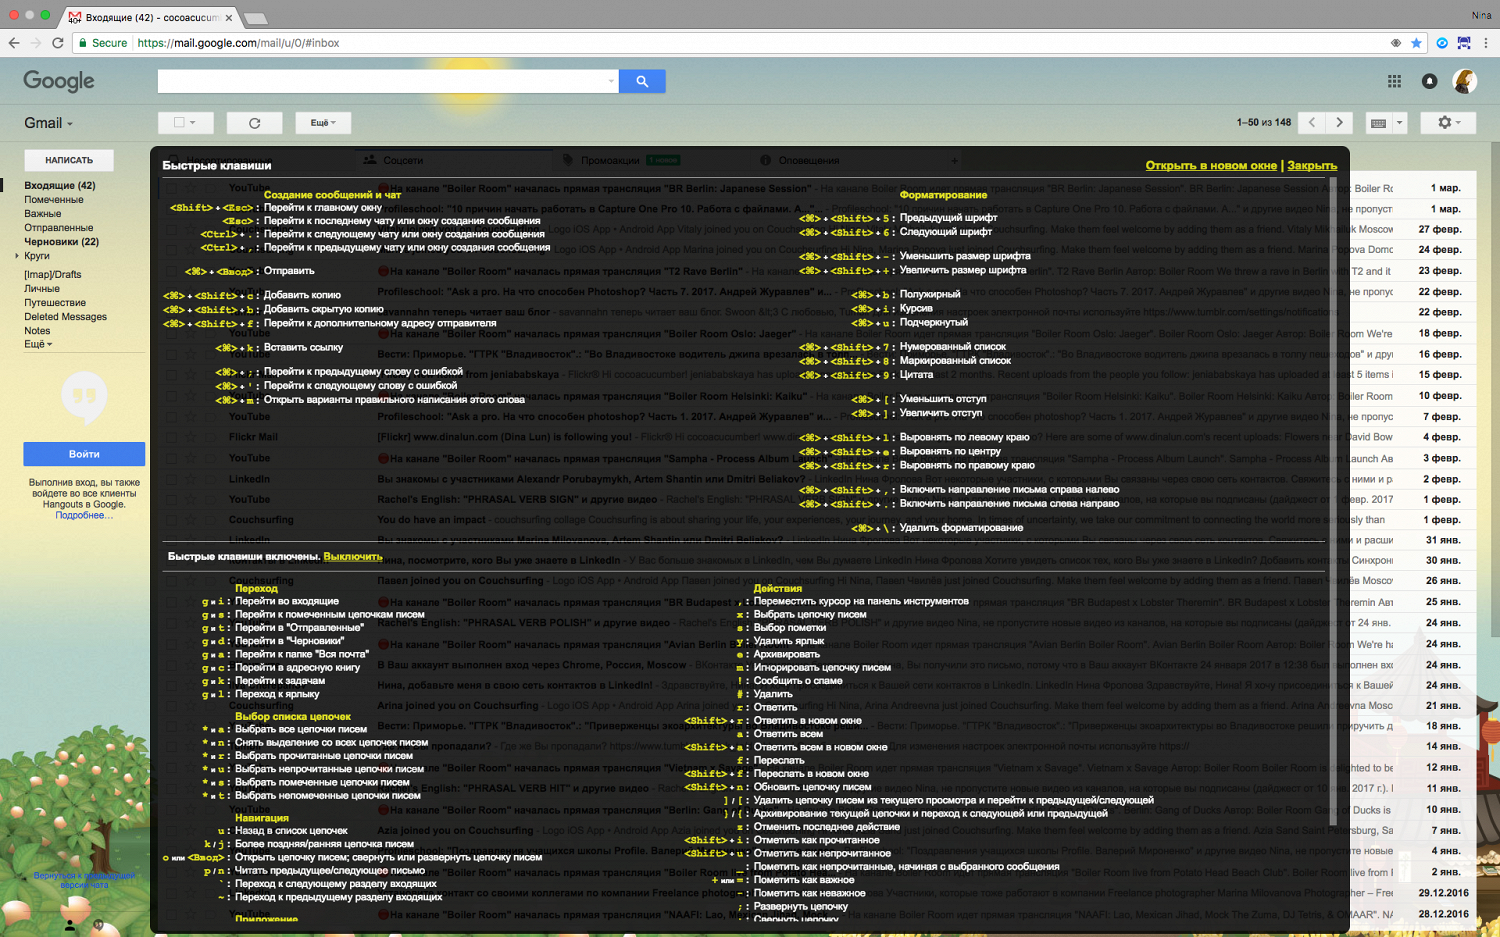Expand the Круги label
The image size is (1500, 937).
point(17,256)
